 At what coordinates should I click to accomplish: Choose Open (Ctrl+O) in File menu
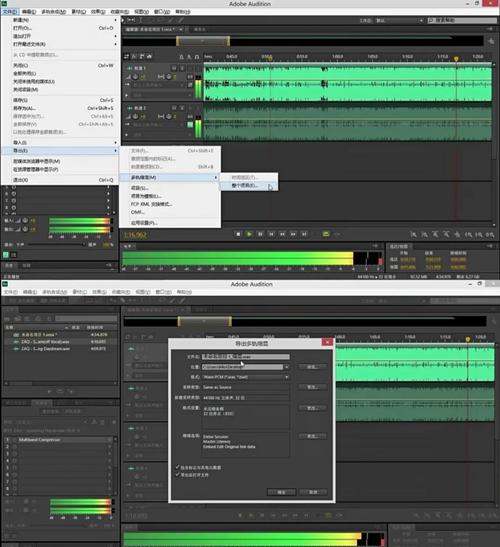coord(61,28)
